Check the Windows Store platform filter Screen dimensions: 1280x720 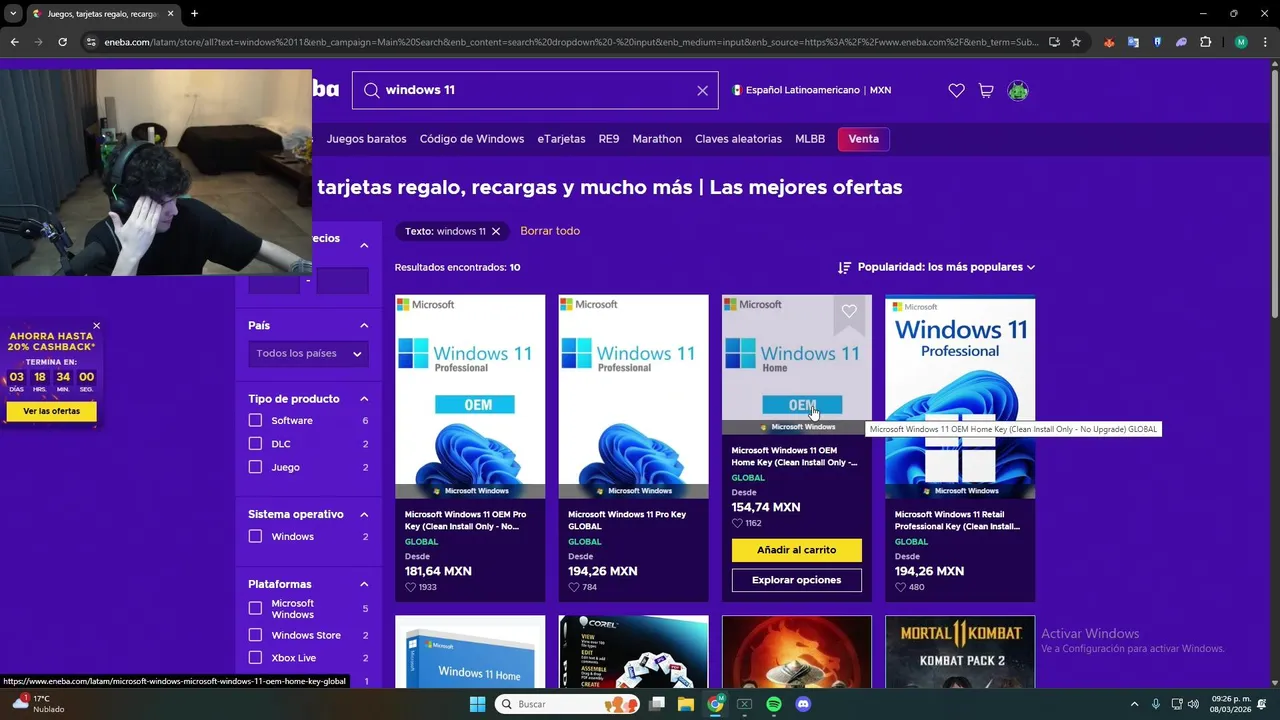255,635
